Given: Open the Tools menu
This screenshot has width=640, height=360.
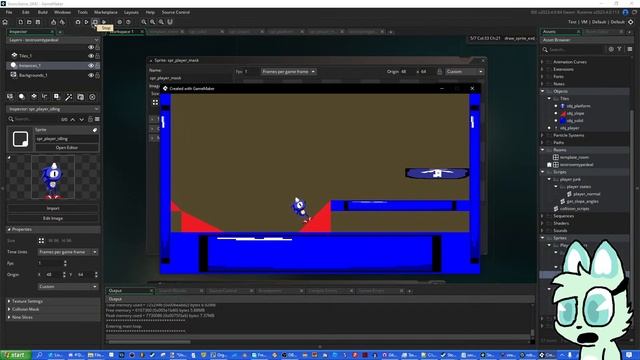Looking at the screenshot, I should (x=82, y=12).
